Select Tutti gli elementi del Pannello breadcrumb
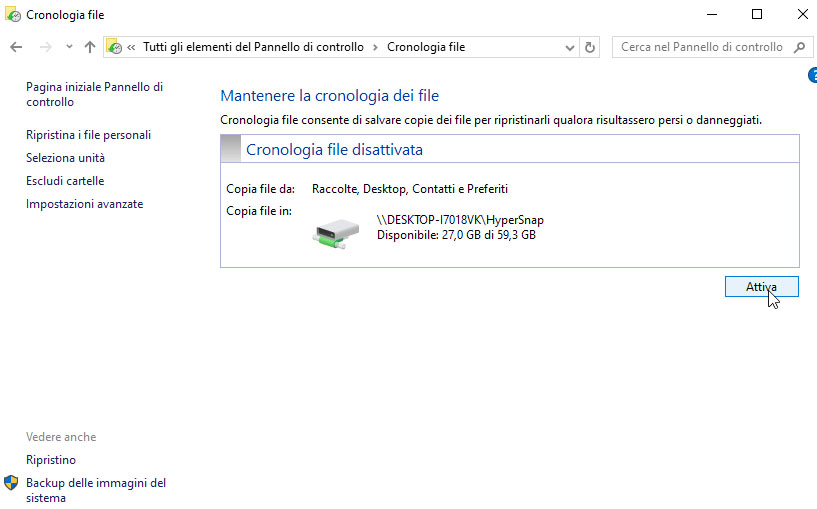The height and width of the screenshot is (509, 817). 254,47
